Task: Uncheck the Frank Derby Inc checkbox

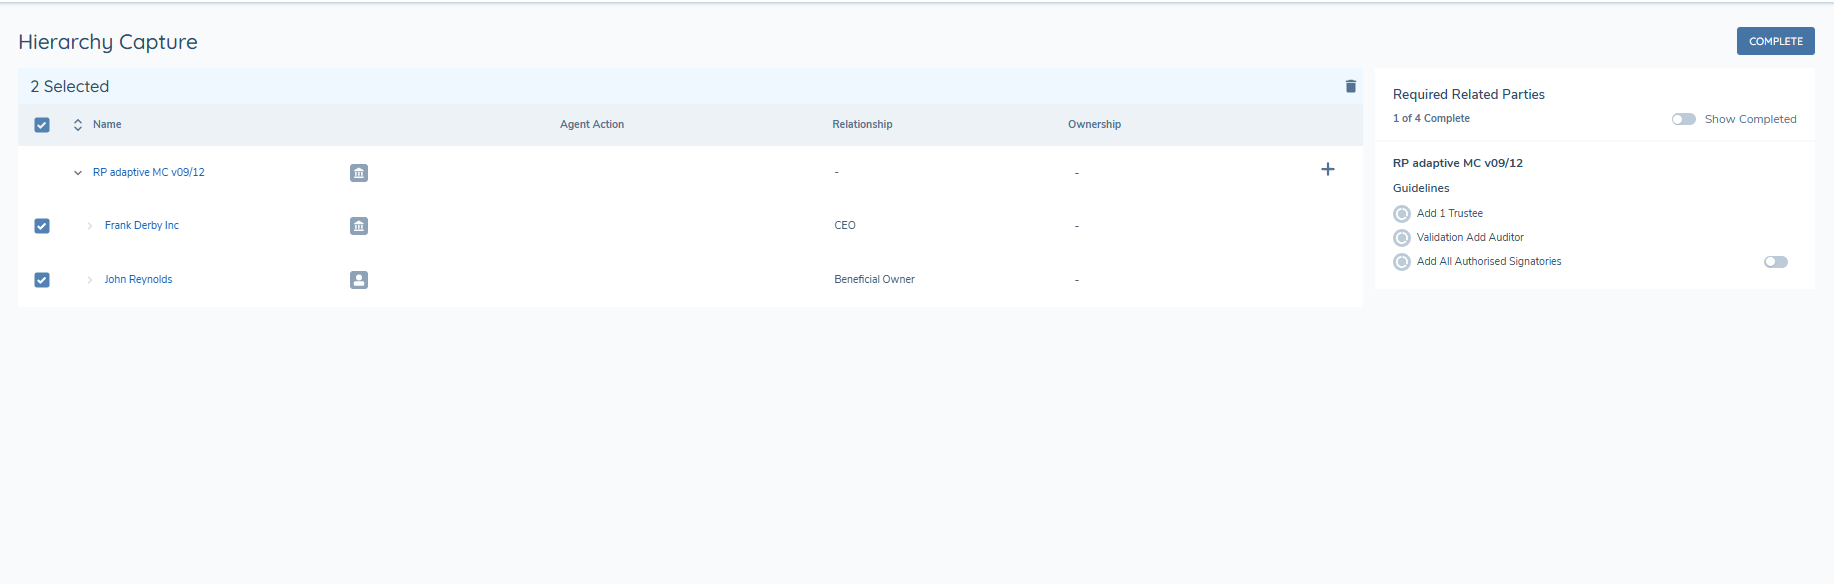Action: pos(42,226)
